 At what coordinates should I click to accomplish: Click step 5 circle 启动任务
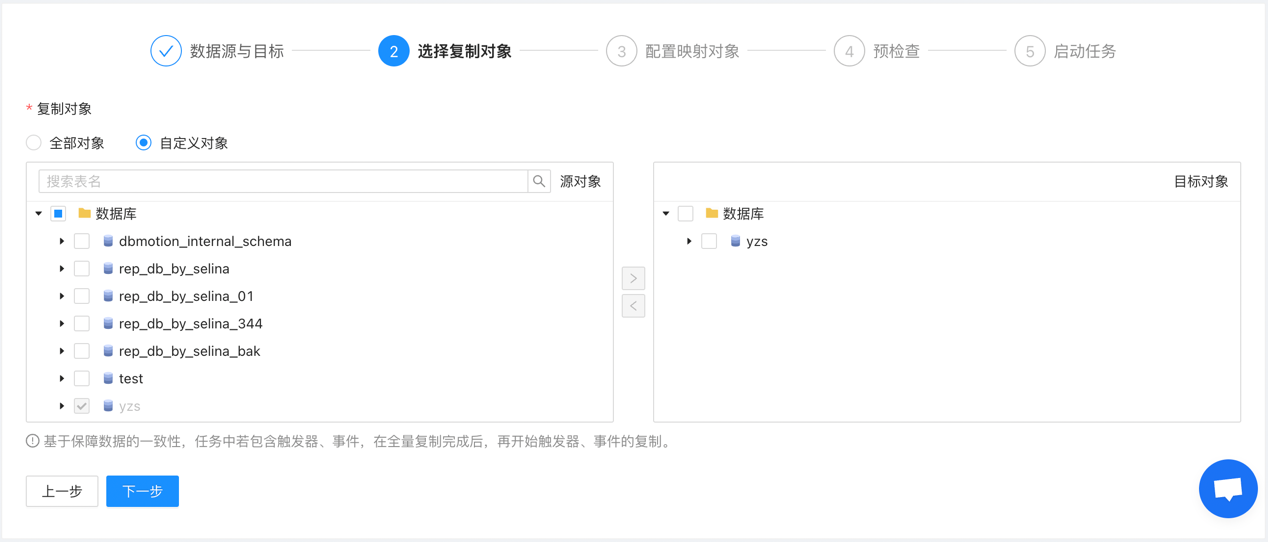(x=1030, y=51)
